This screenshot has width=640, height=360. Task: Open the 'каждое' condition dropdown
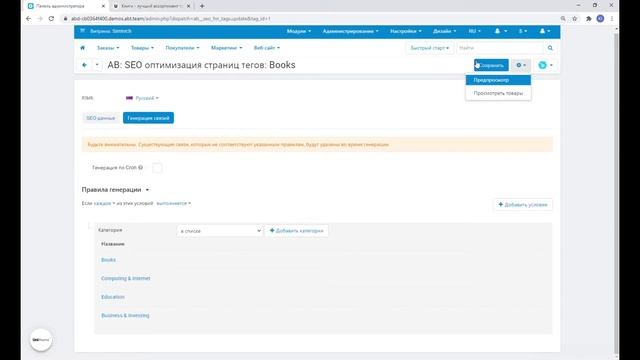click(104, 203)
